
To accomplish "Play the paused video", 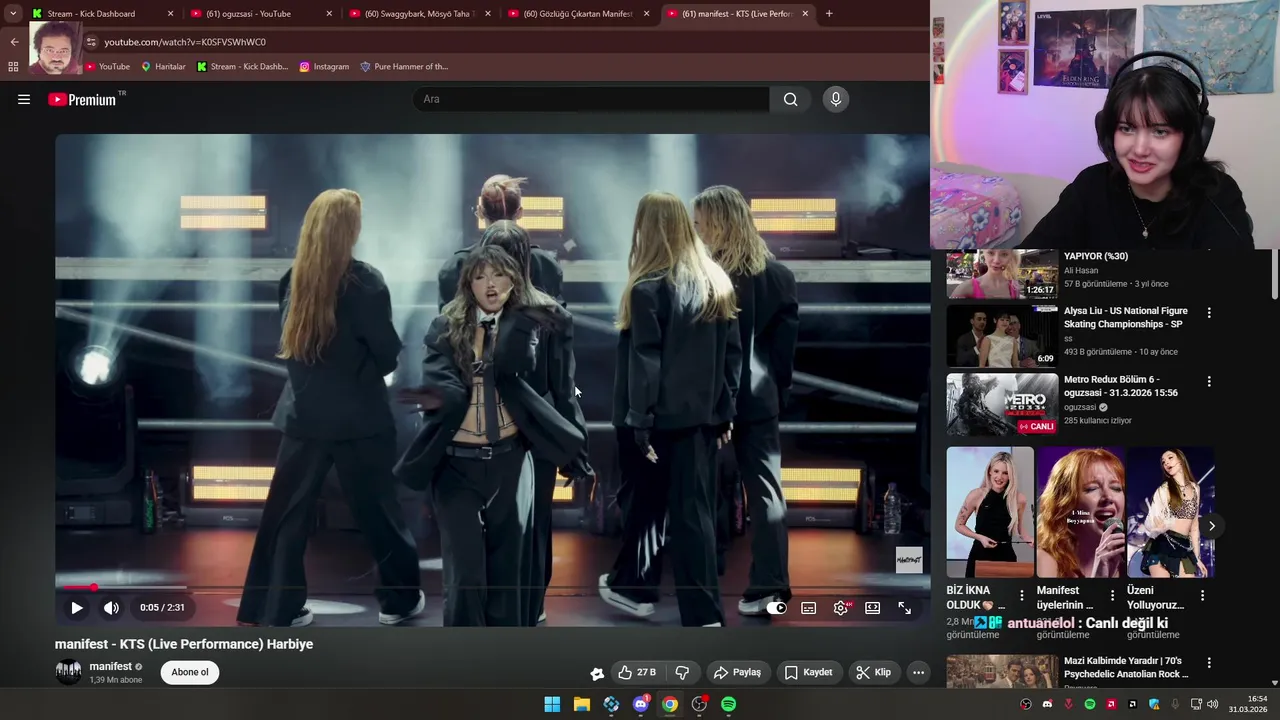I will tap(76, 607).
